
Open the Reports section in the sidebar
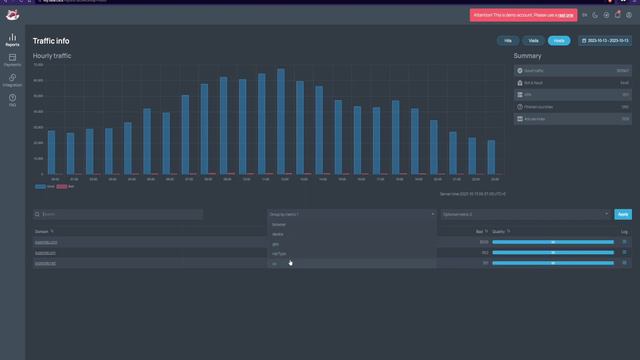click(12, 40)
